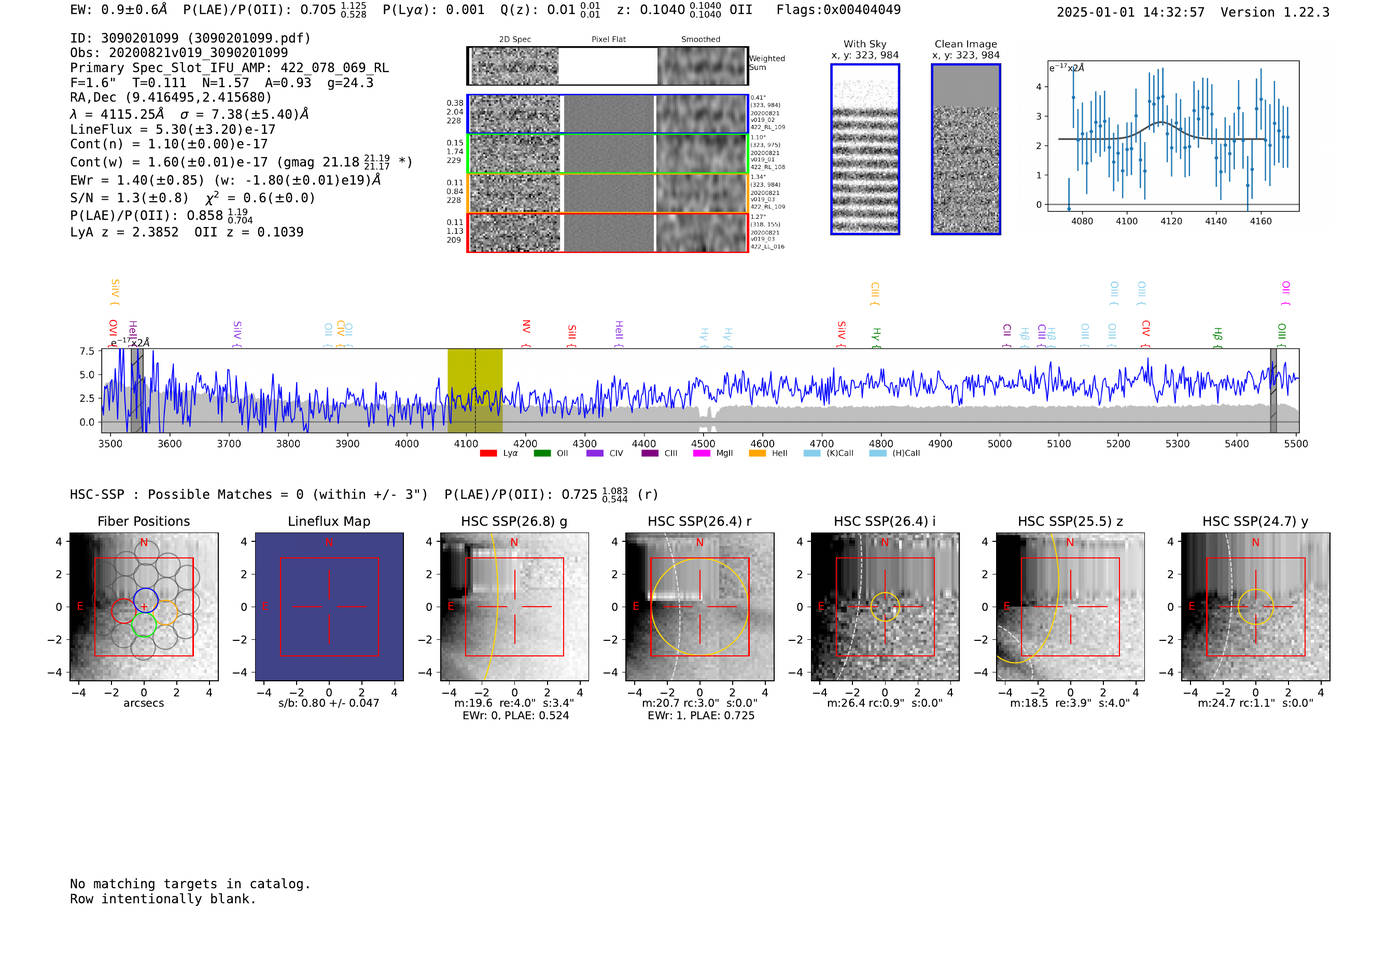
Task: Click the s/b: 0.80 +/- 0.047 label
Action: (329, 703)
